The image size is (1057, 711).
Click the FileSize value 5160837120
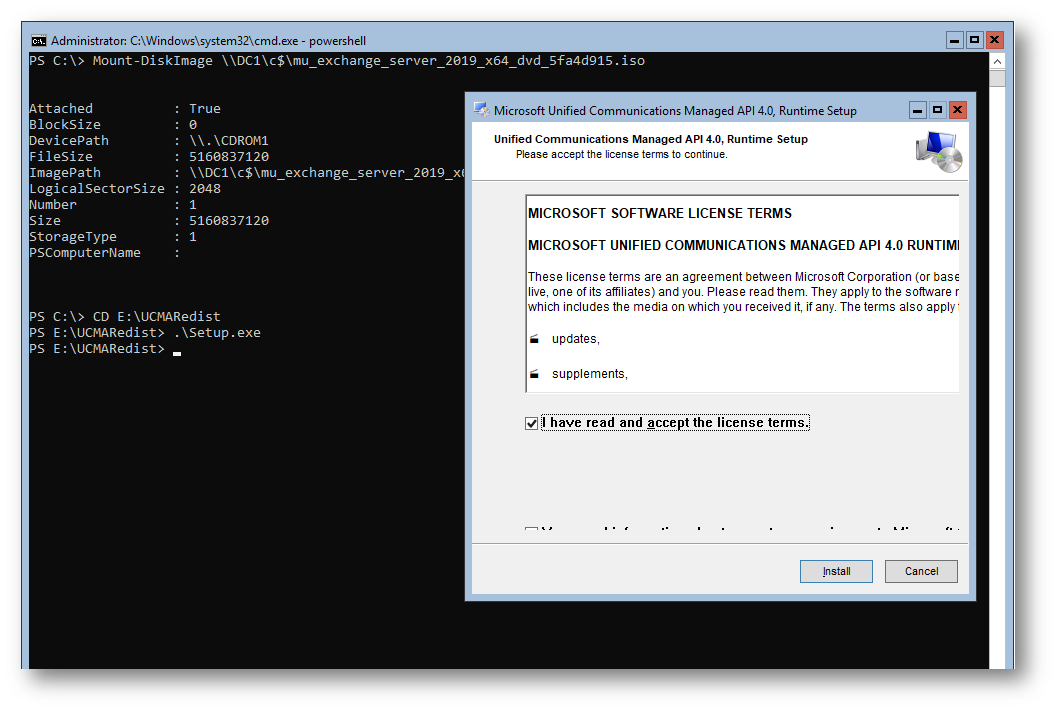click(x=229, y=156)
